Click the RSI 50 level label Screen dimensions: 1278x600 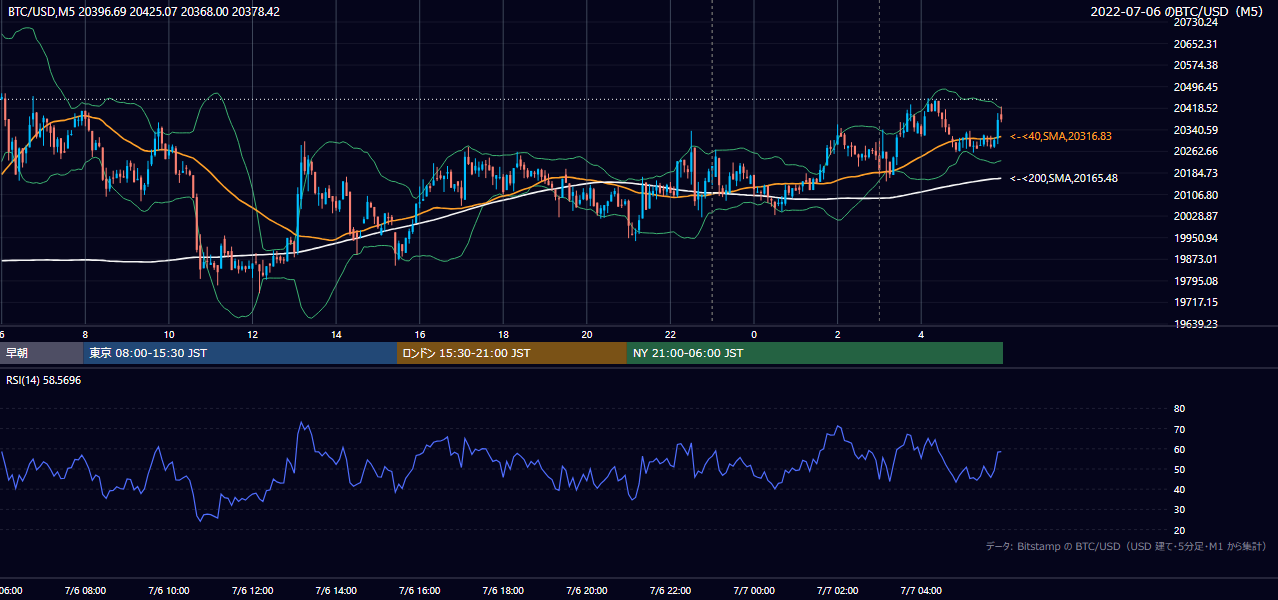tap(1179, 469)
